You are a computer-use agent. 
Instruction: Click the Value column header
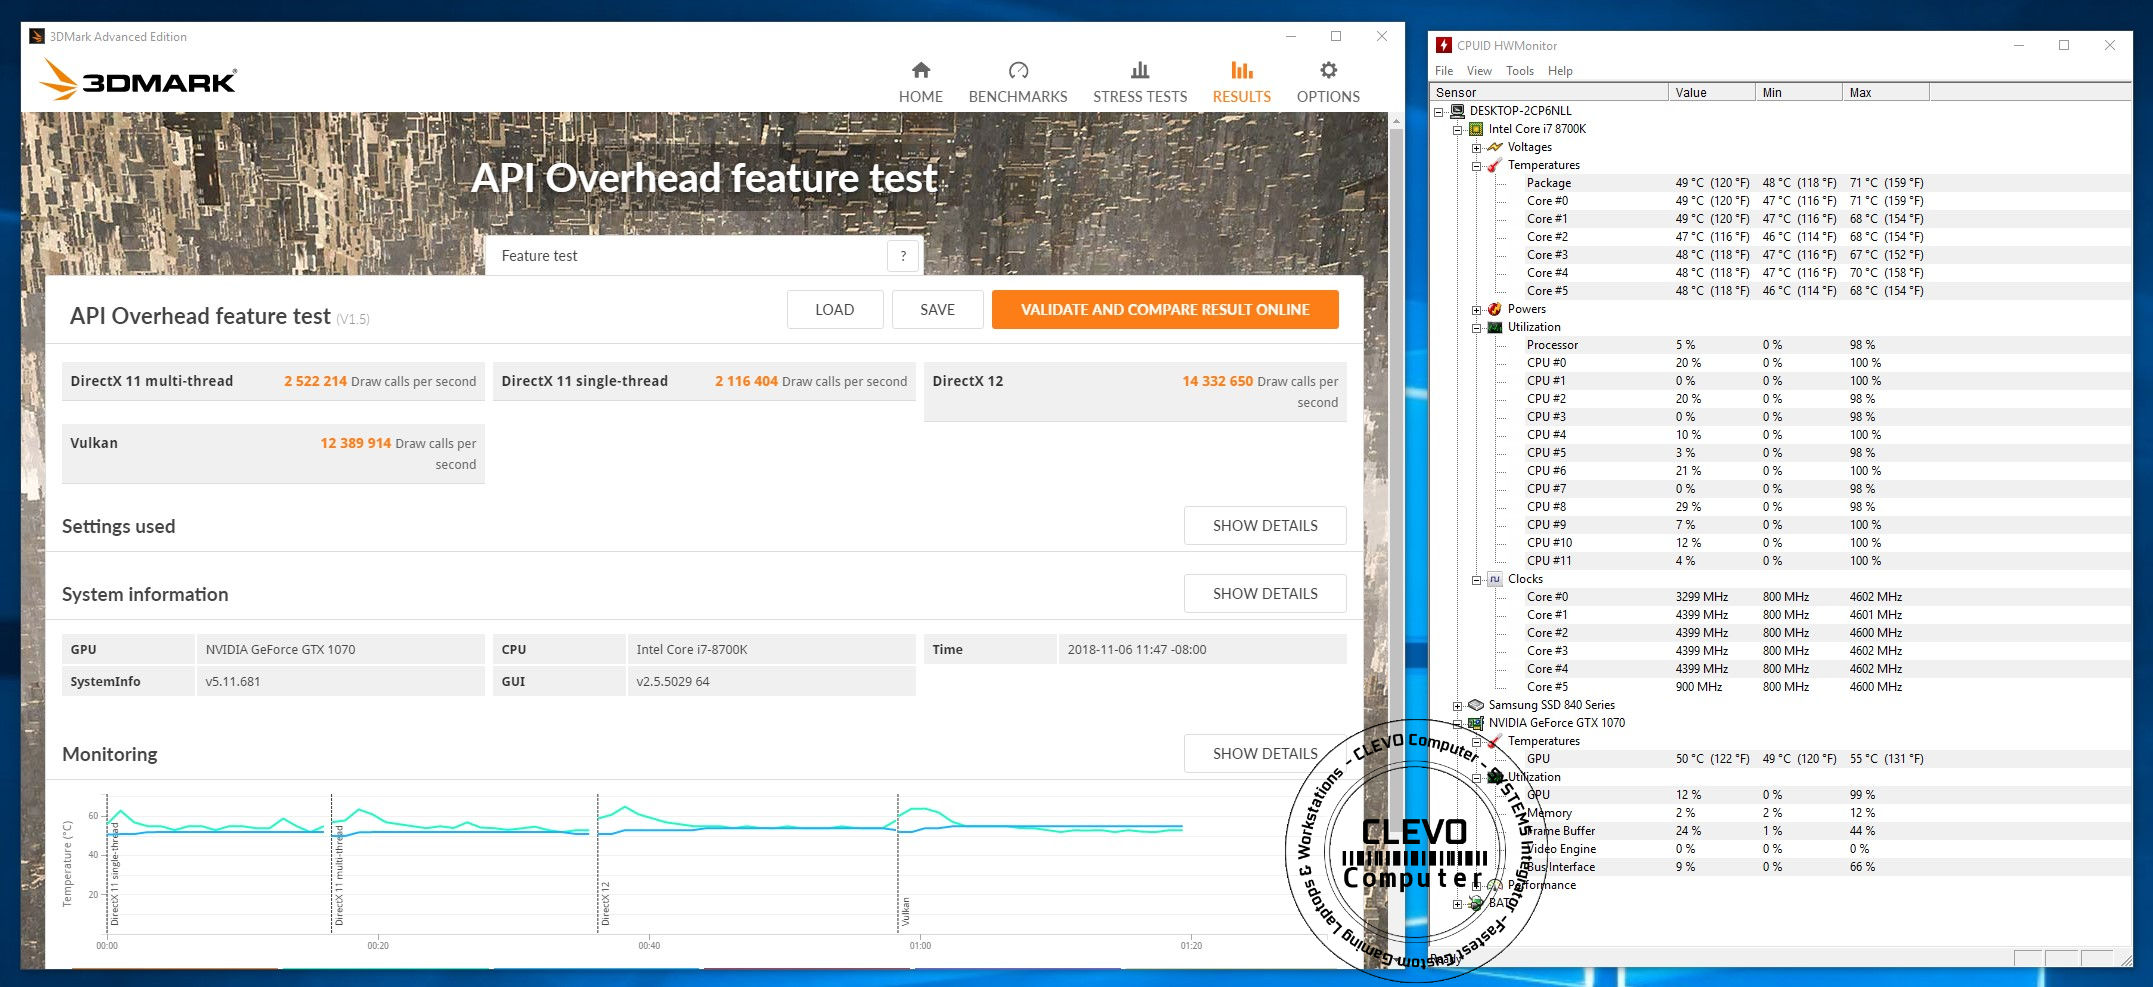(1711, 93)
